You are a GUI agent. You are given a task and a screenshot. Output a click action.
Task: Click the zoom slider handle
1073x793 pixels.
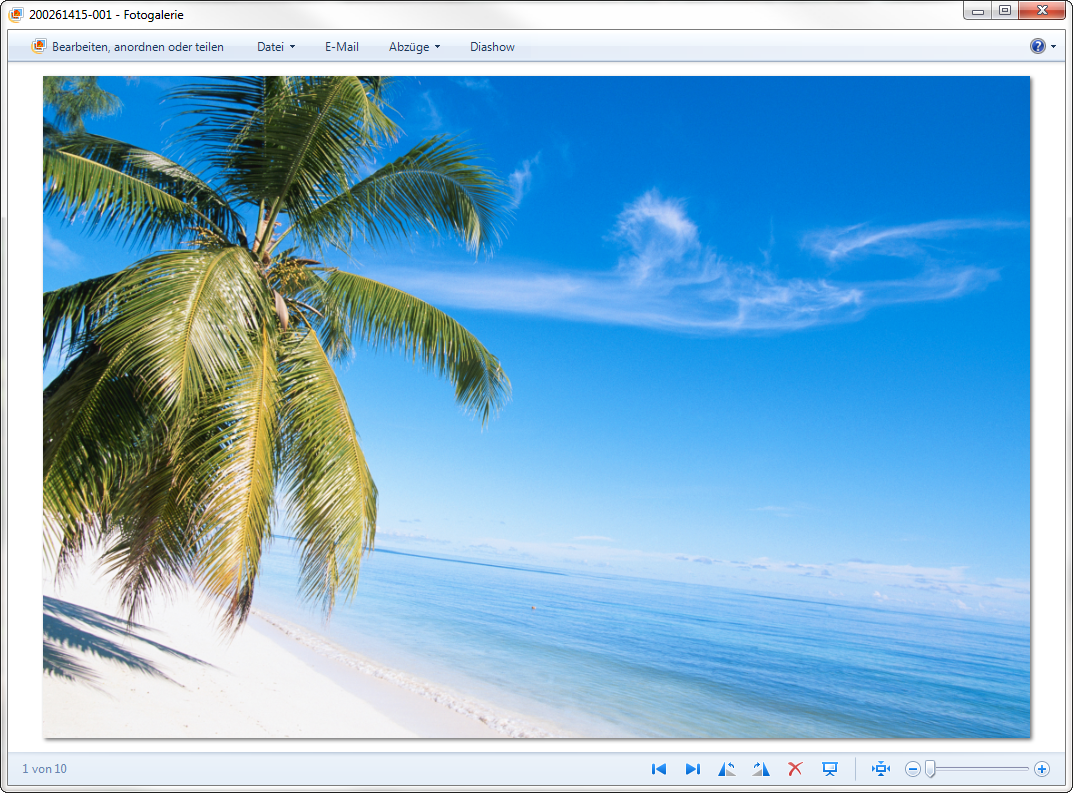tap(930, 769)
